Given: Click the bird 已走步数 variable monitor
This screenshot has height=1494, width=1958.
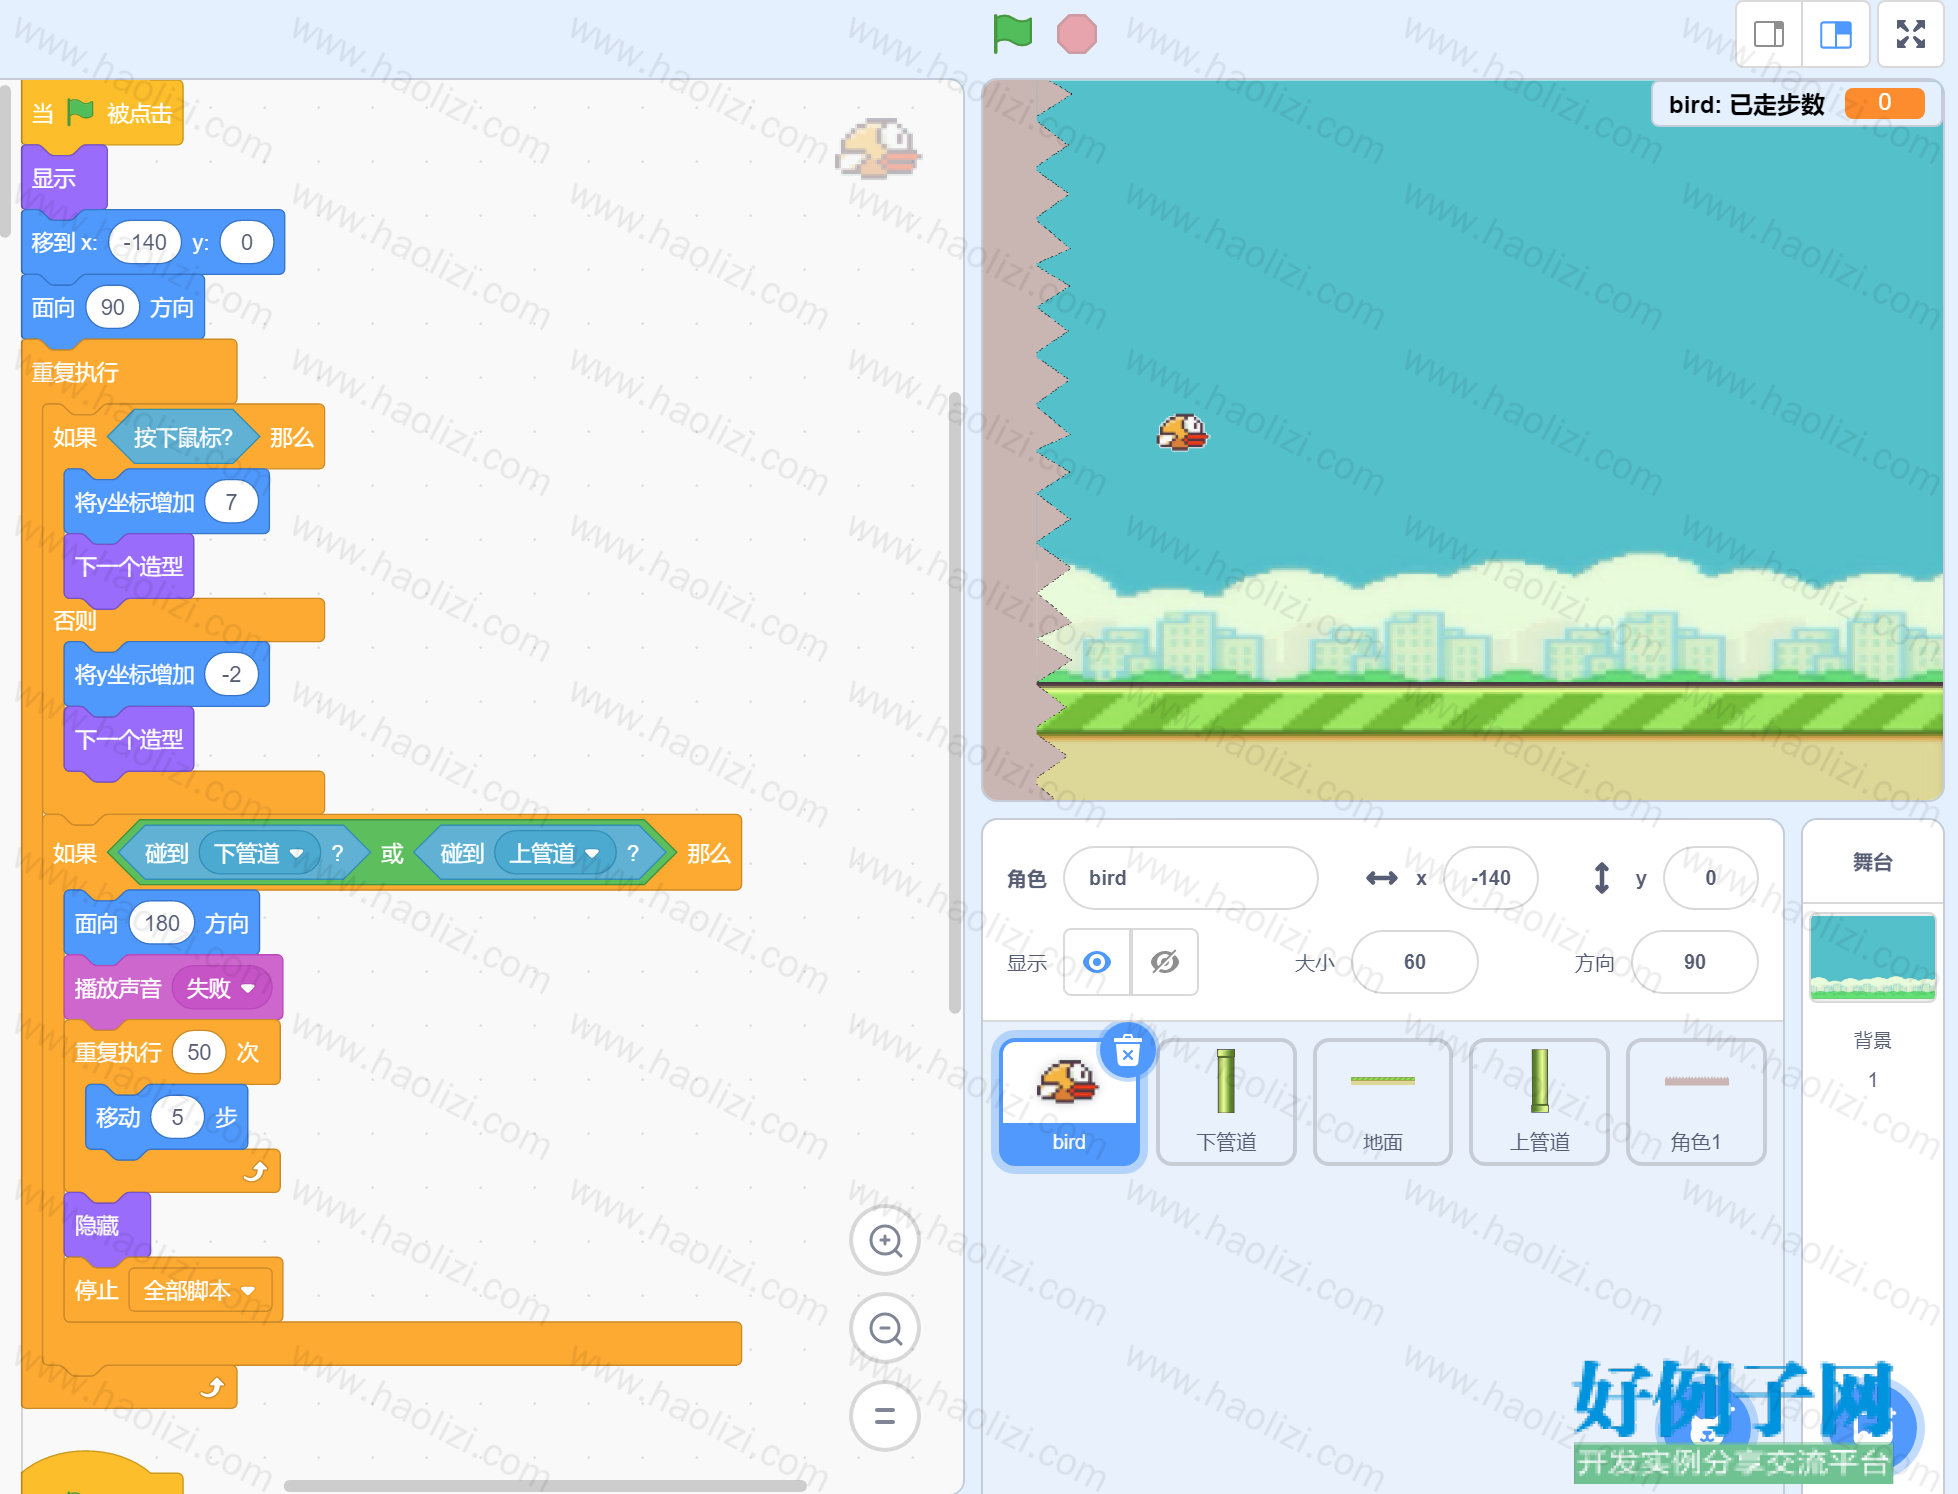Looking at the screenshot, I should click(1797, 103).
